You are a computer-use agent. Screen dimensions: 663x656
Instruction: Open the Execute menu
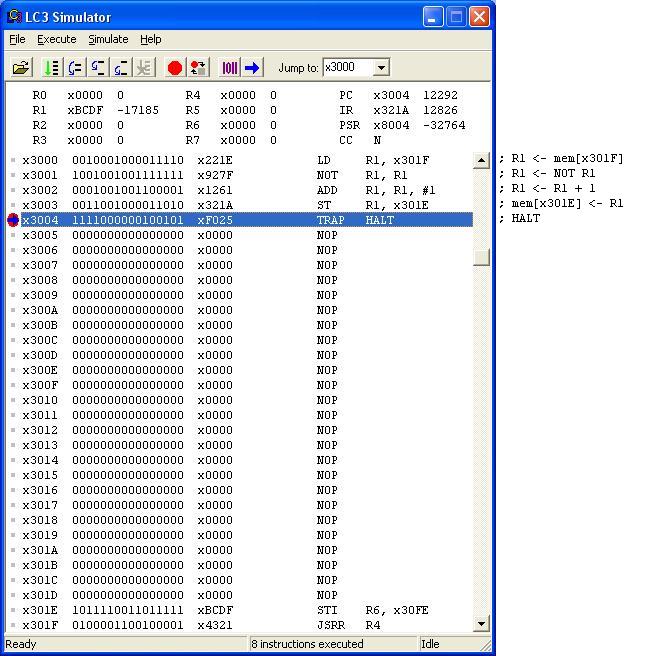[57, 39]
